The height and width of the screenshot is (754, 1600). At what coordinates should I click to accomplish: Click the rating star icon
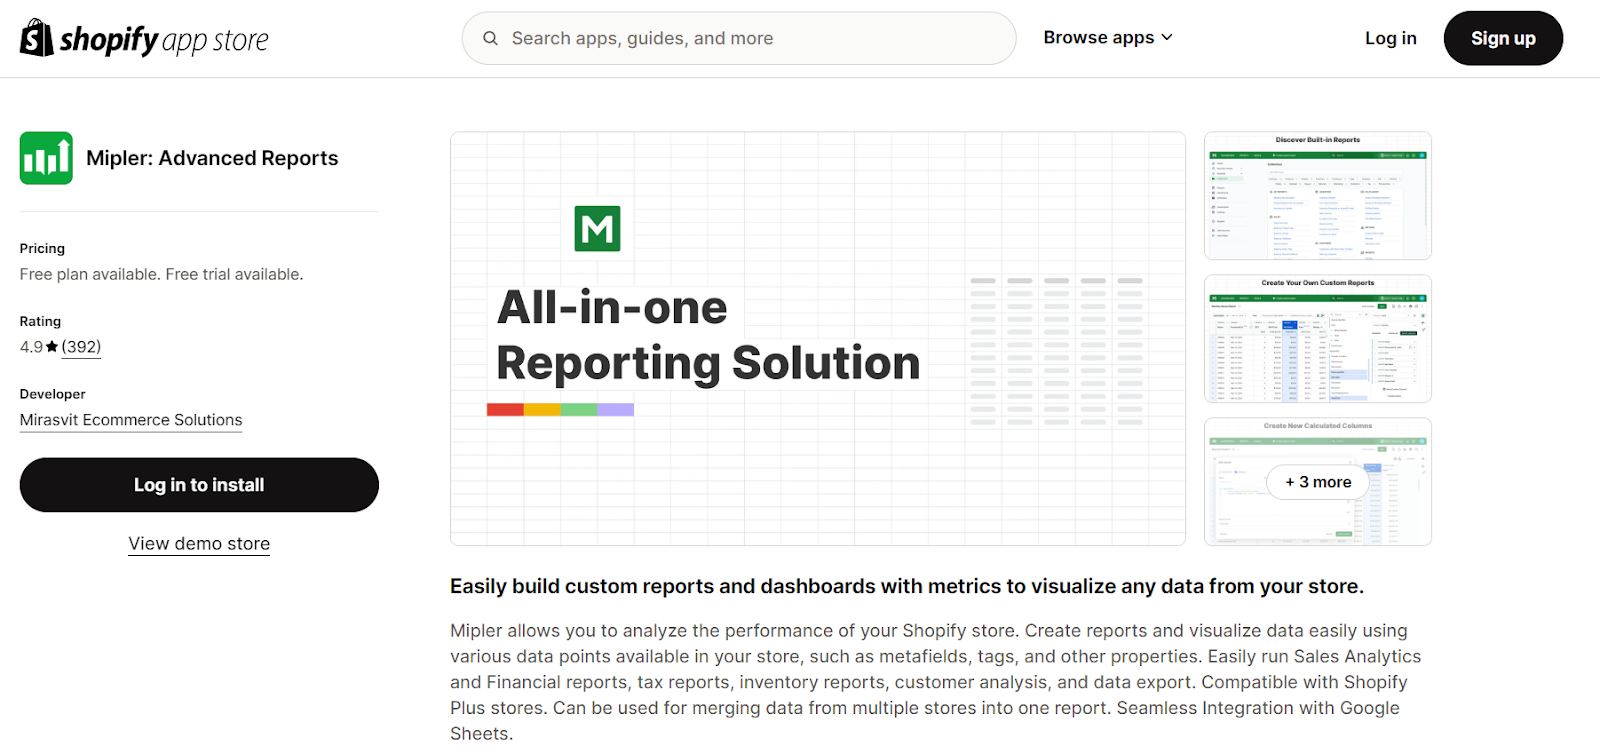[52, 347]
